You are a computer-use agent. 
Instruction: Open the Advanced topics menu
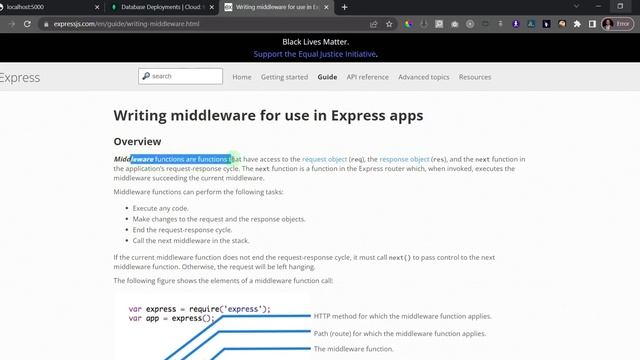pyautogui.click(x=424, y=77)
